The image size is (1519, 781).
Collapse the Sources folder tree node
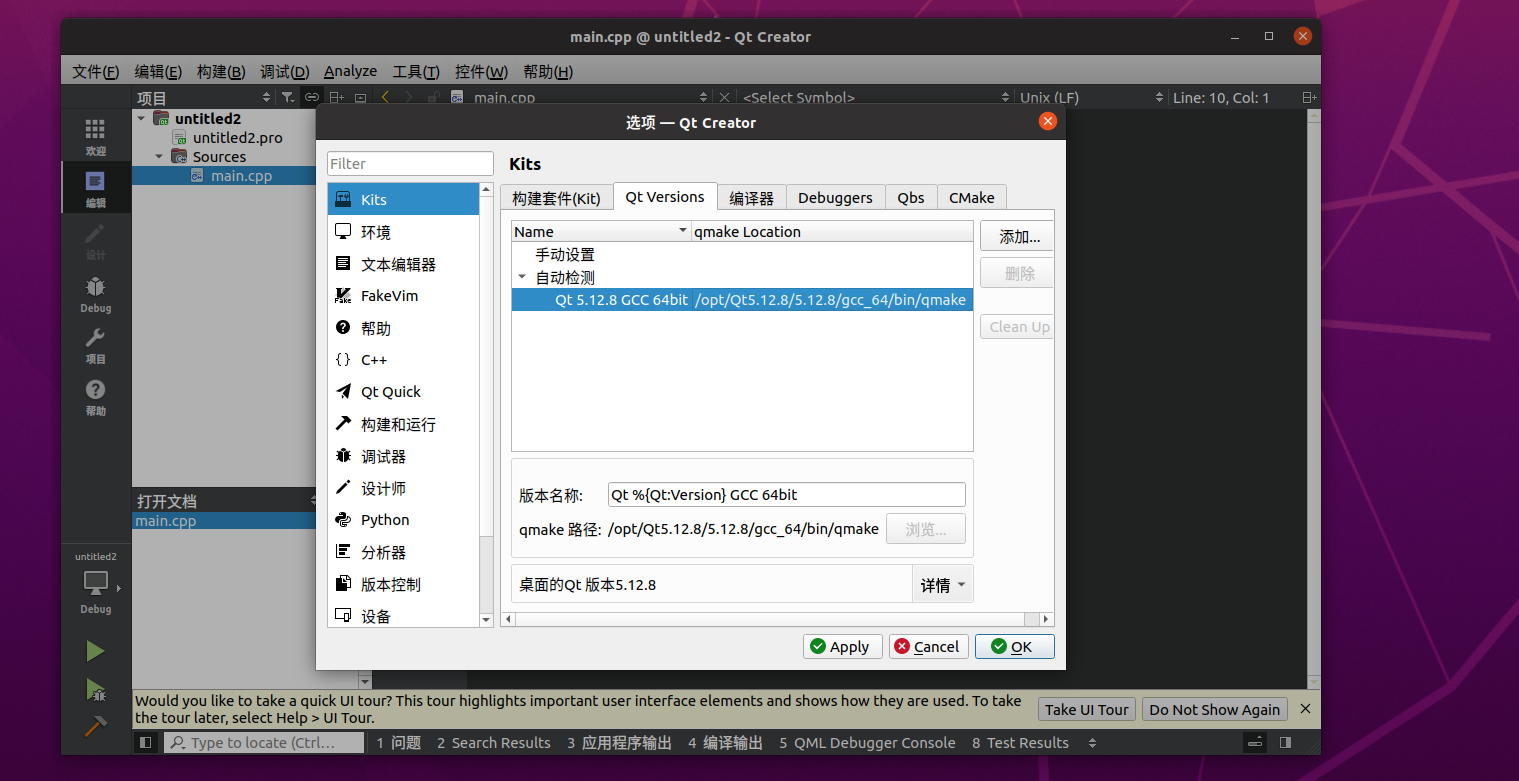point(159,156)
